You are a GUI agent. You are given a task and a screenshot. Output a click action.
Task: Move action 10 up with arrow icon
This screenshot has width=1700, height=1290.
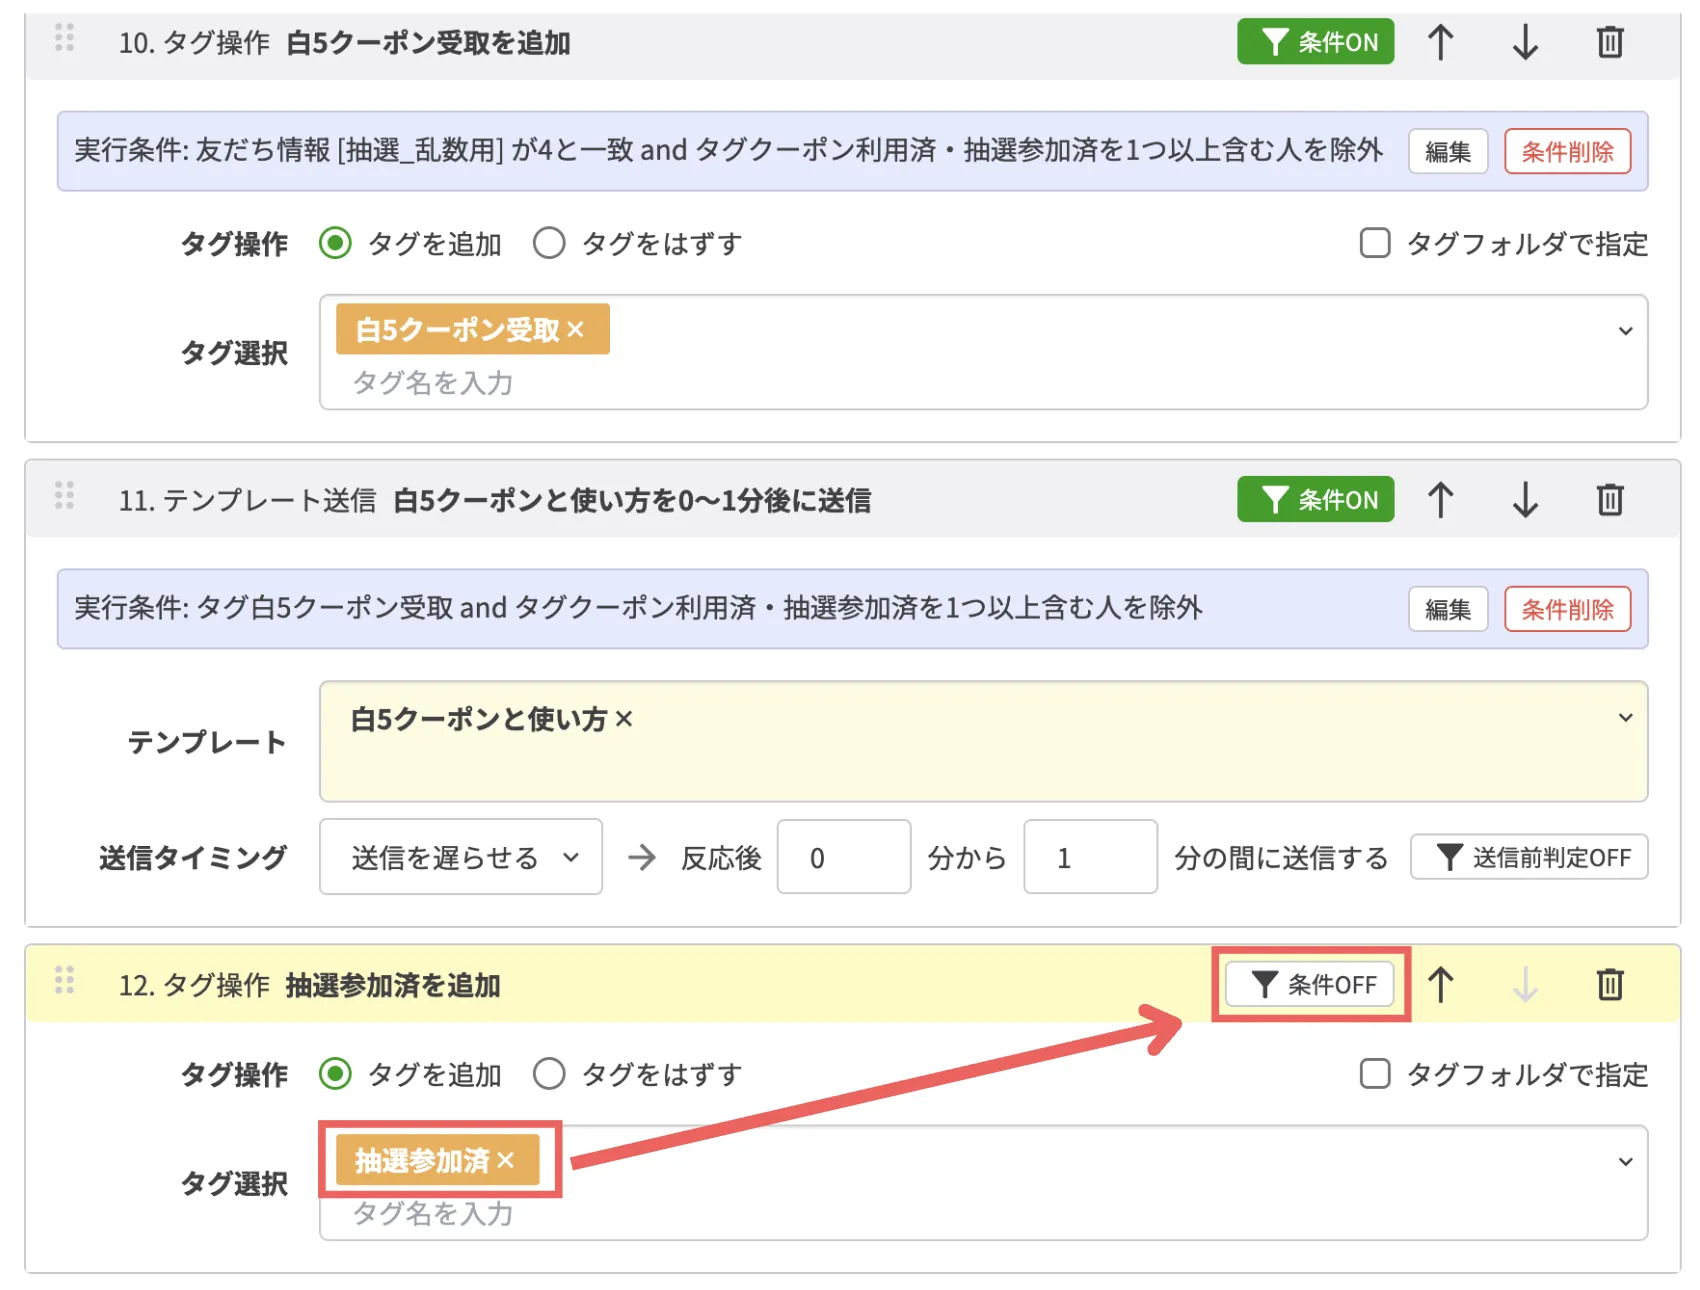pos(1440,42)
